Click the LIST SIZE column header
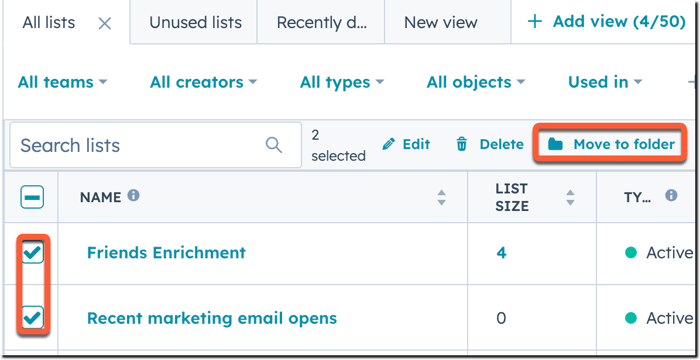This screenshot has width=700, height=360. click(x=512, y=197)
